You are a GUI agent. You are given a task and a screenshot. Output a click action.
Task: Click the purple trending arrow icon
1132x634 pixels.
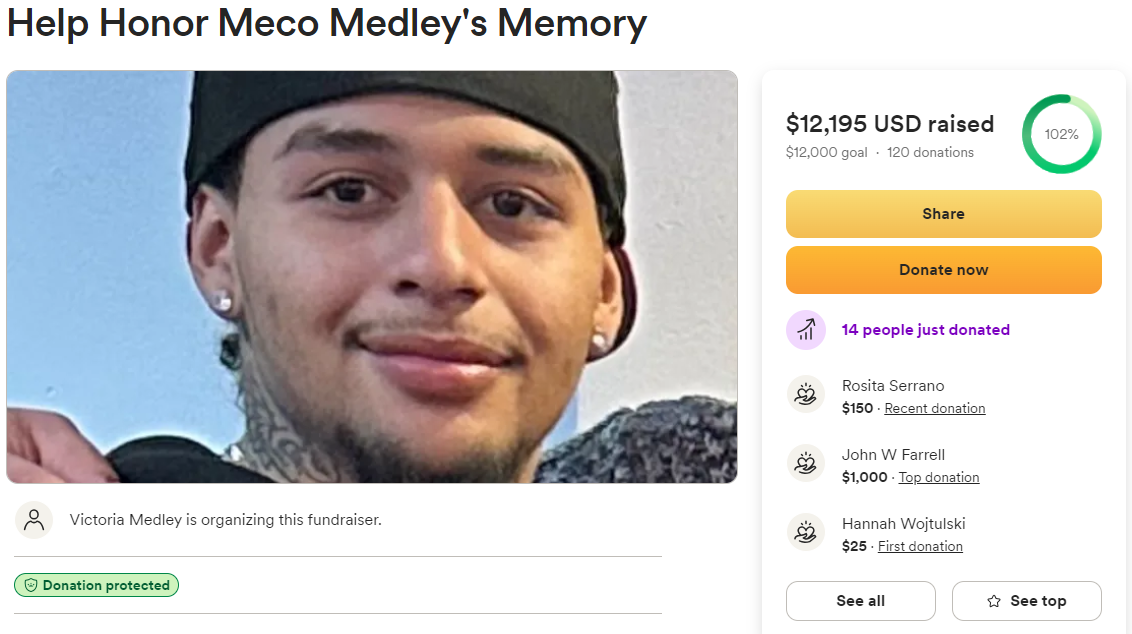(x=806, y=330)
